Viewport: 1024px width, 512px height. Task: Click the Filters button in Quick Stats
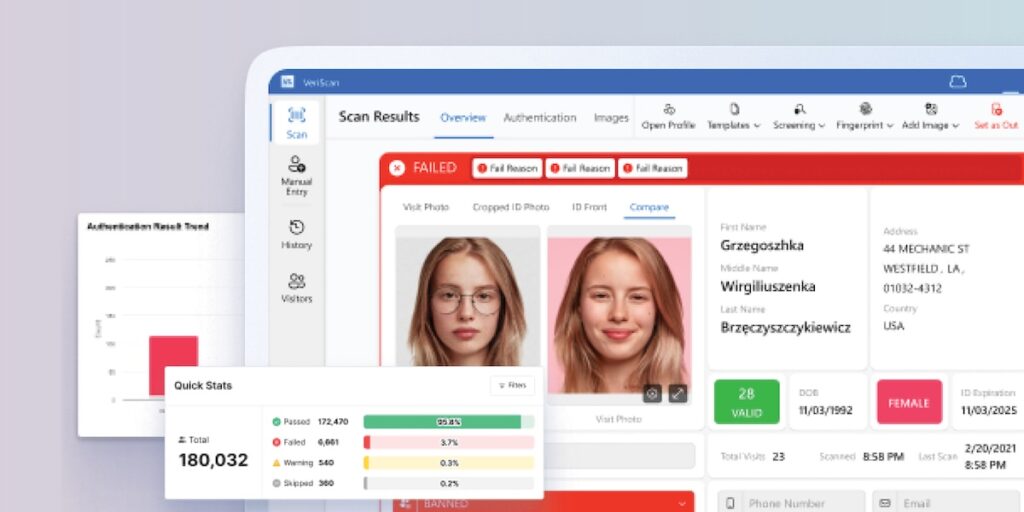click(512, 385)
